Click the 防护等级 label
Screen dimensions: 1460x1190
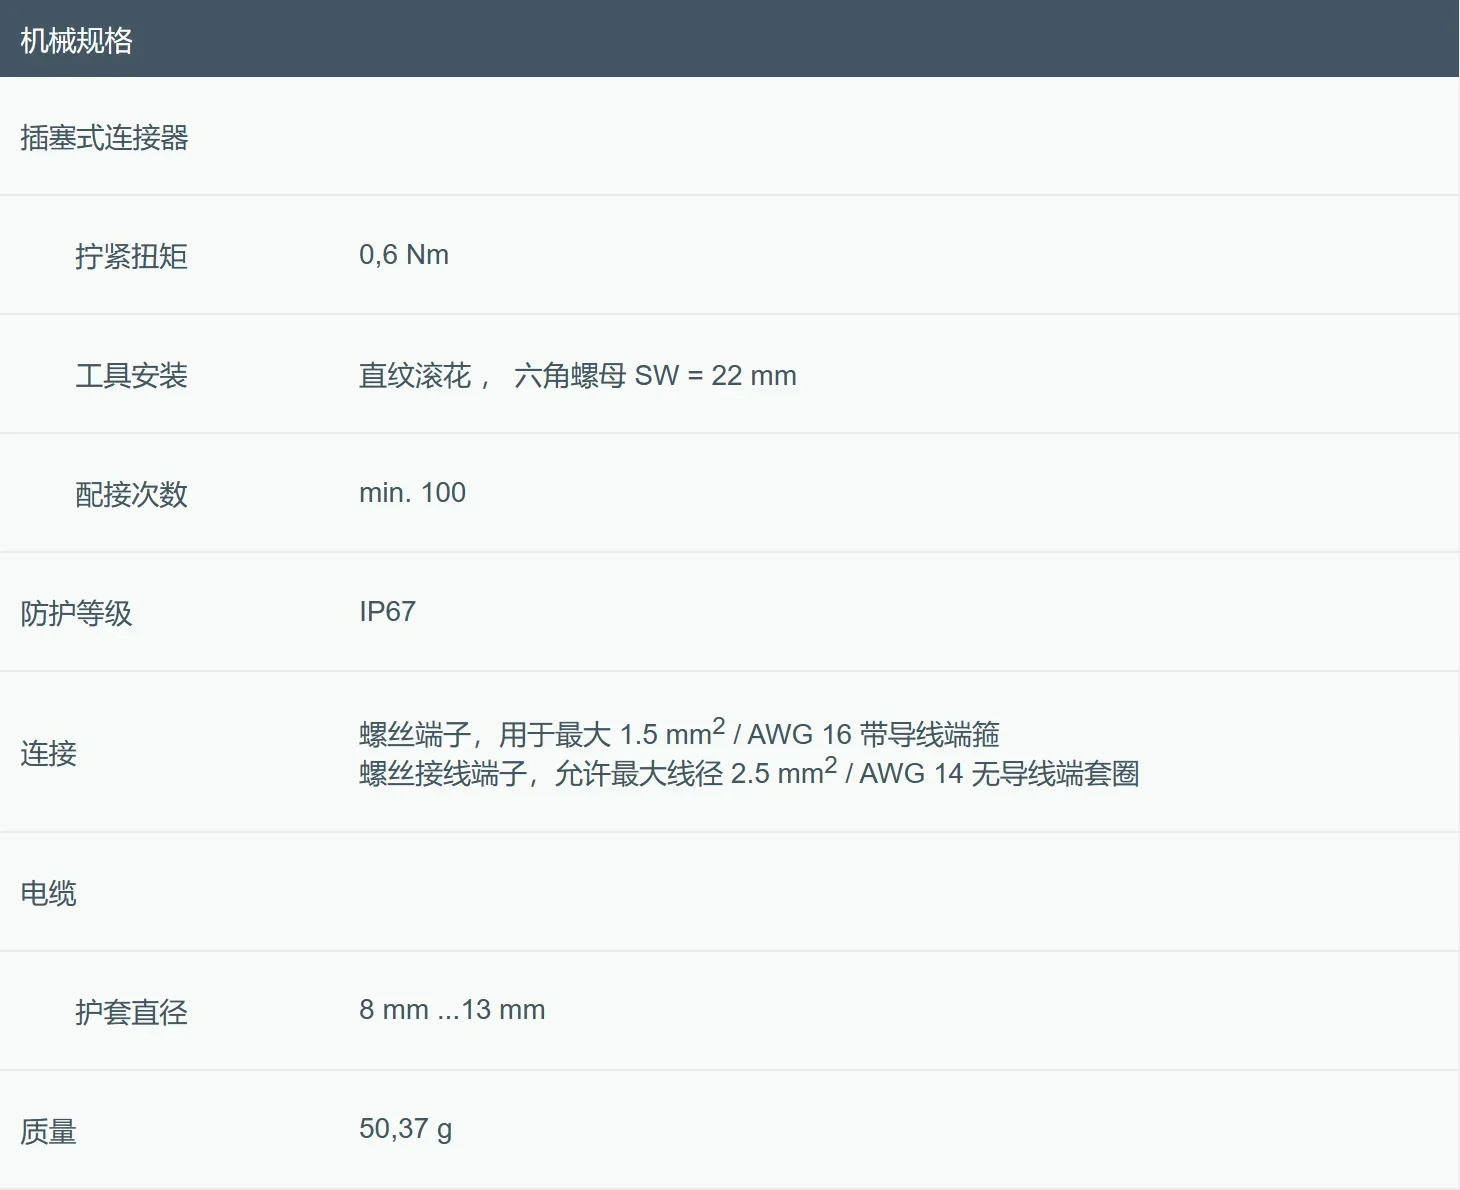(x=76, y=613)
